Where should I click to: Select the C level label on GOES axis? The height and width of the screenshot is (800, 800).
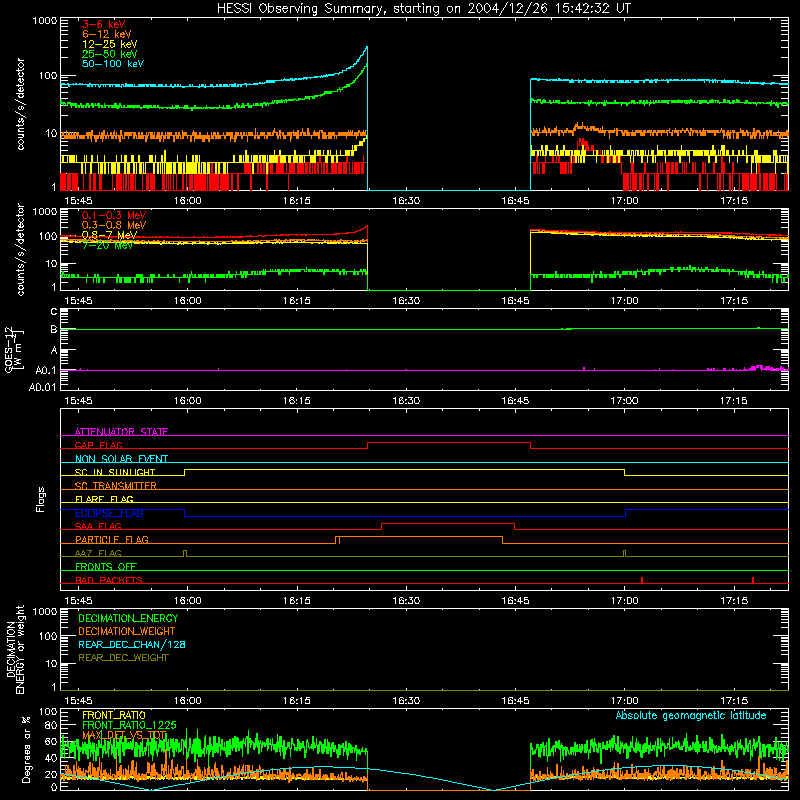(54, 312)
